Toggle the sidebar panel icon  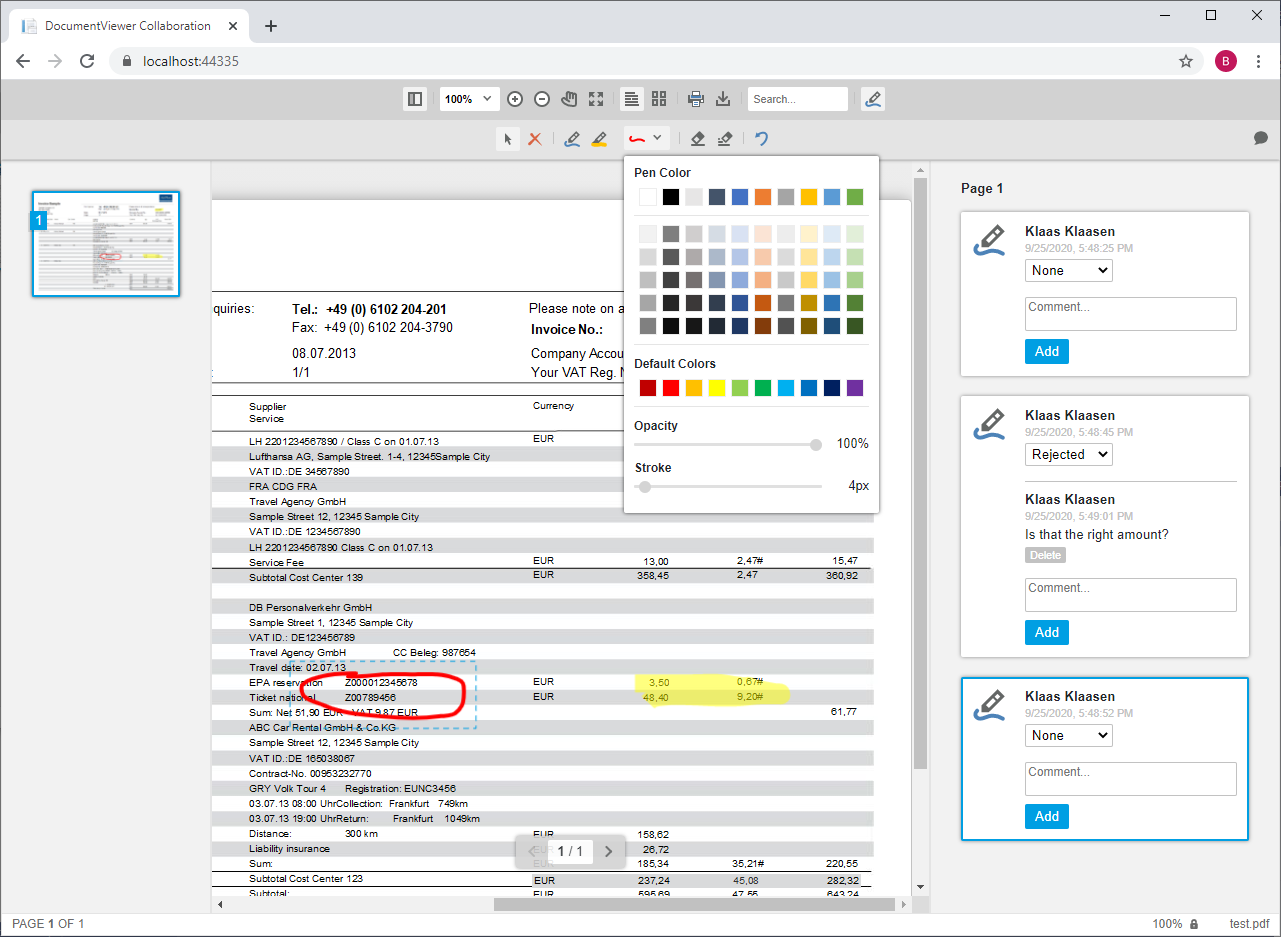coord(415,99)
